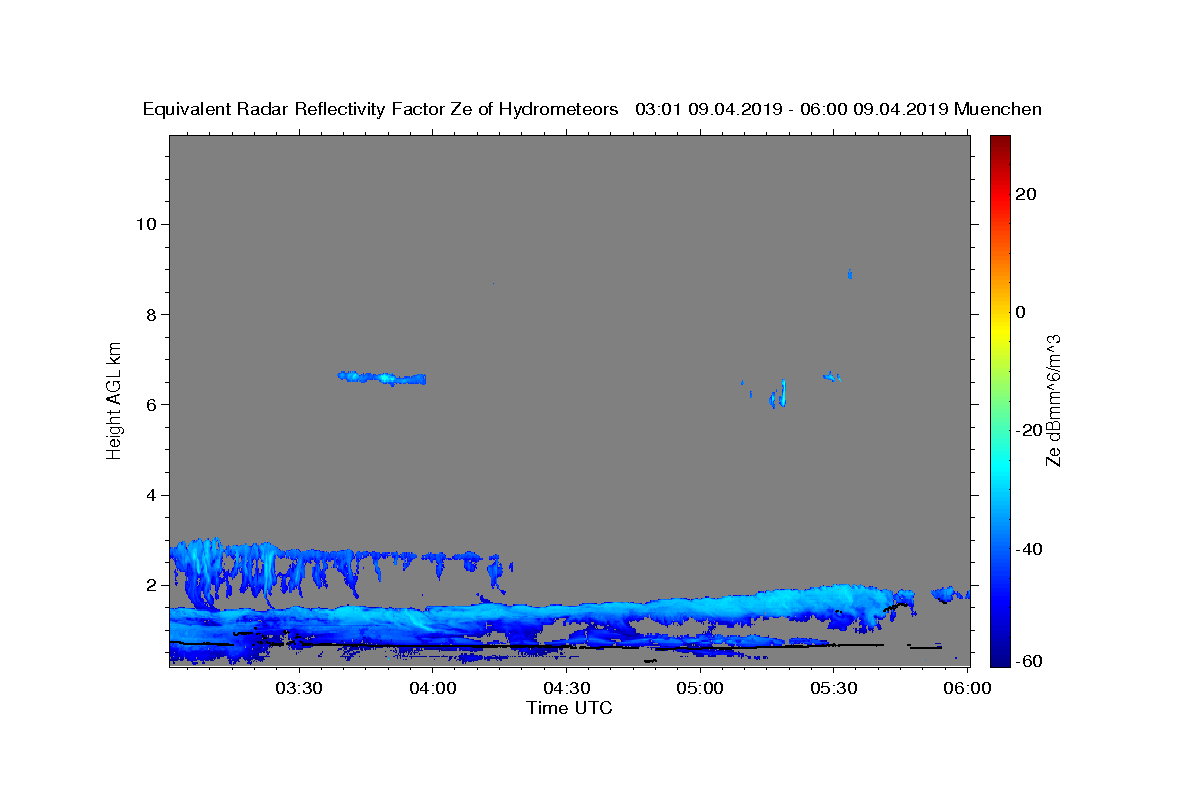Screen dimensions: 1200x800
Task: Click the 'Ze dBmm^6/m^3' colorbar label
Action: pyautogui.click(x=1053, y=400)
